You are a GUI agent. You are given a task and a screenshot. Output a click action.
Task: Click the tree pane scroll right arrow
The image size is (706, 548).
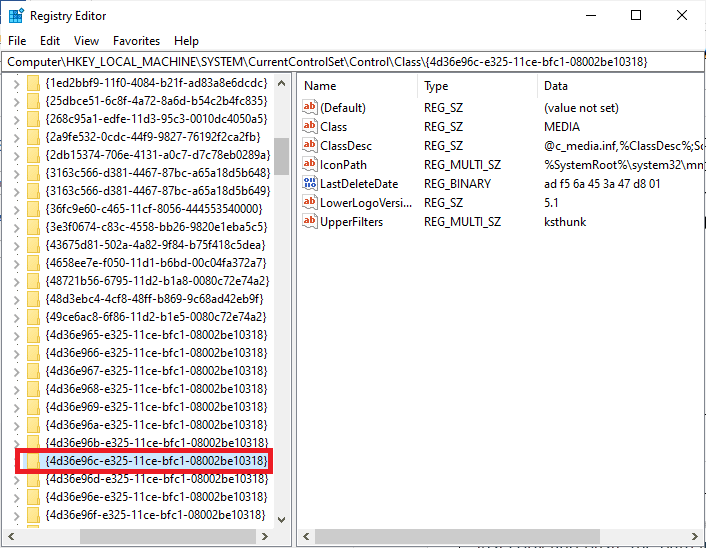click(x=265, y=536)
